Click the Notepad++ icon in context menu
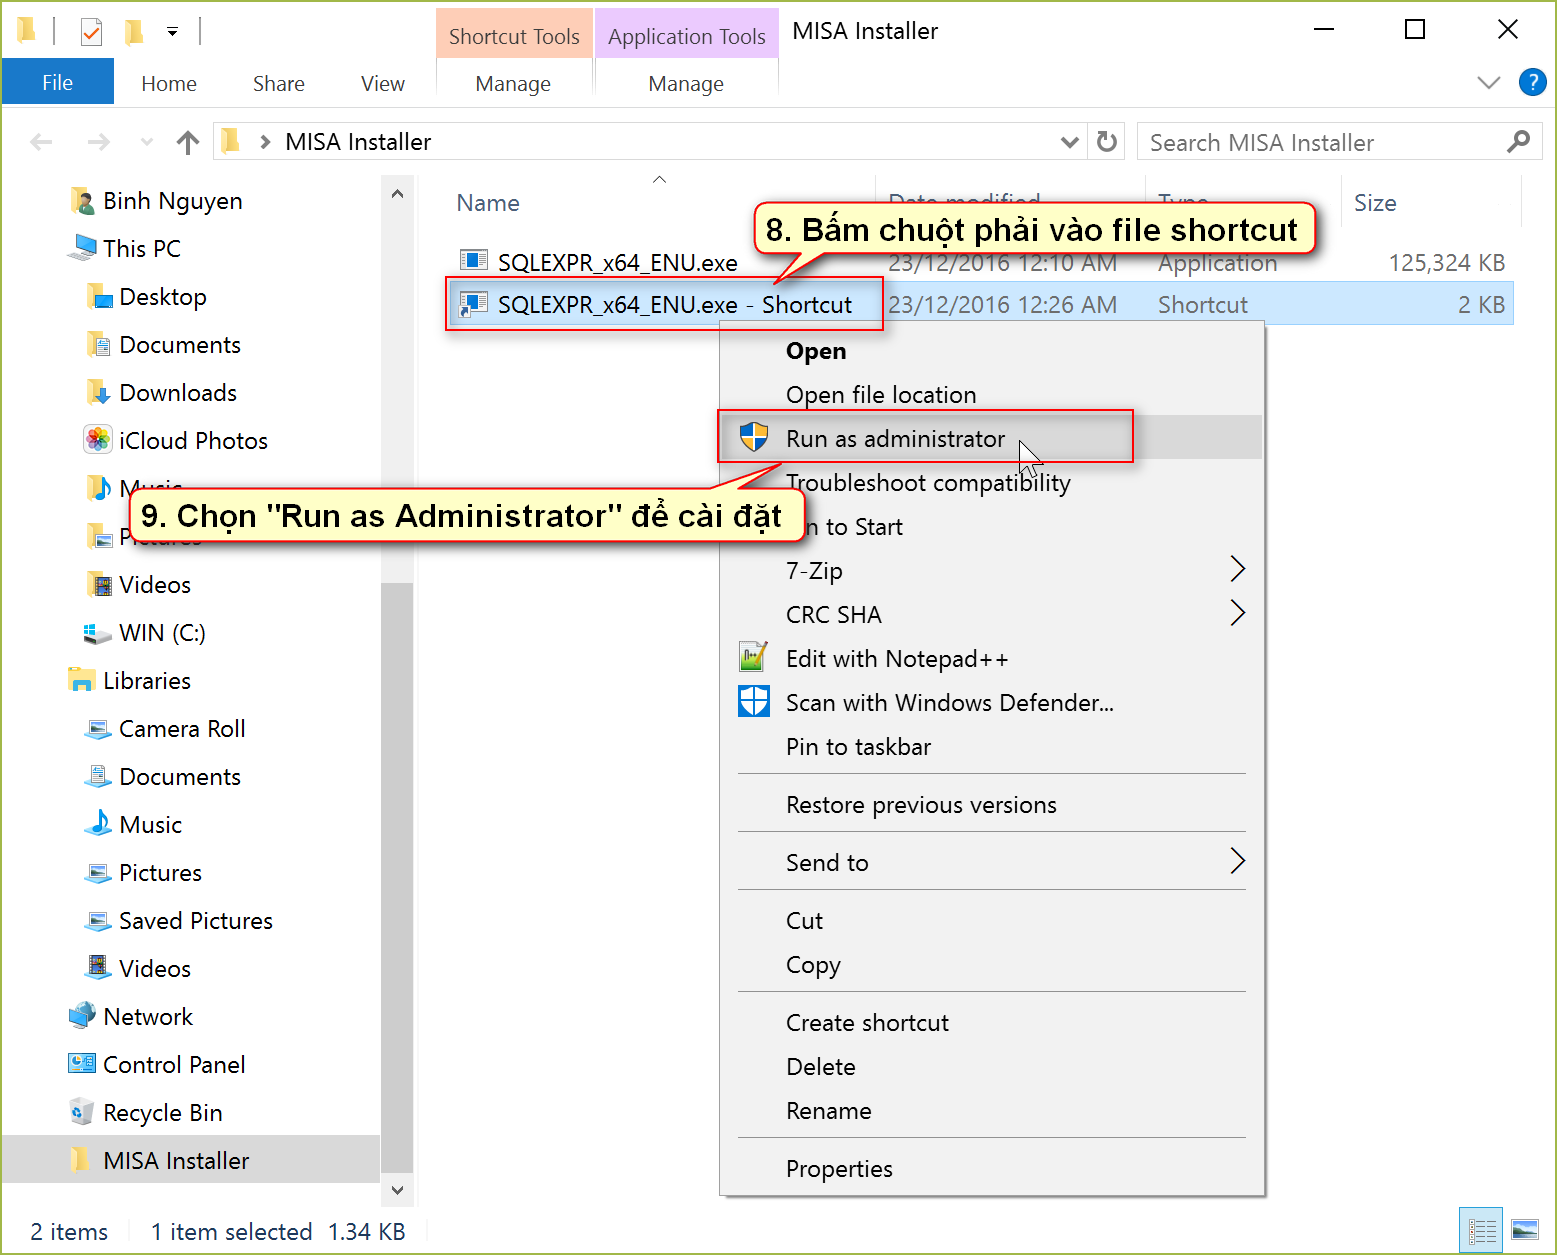 753,657
